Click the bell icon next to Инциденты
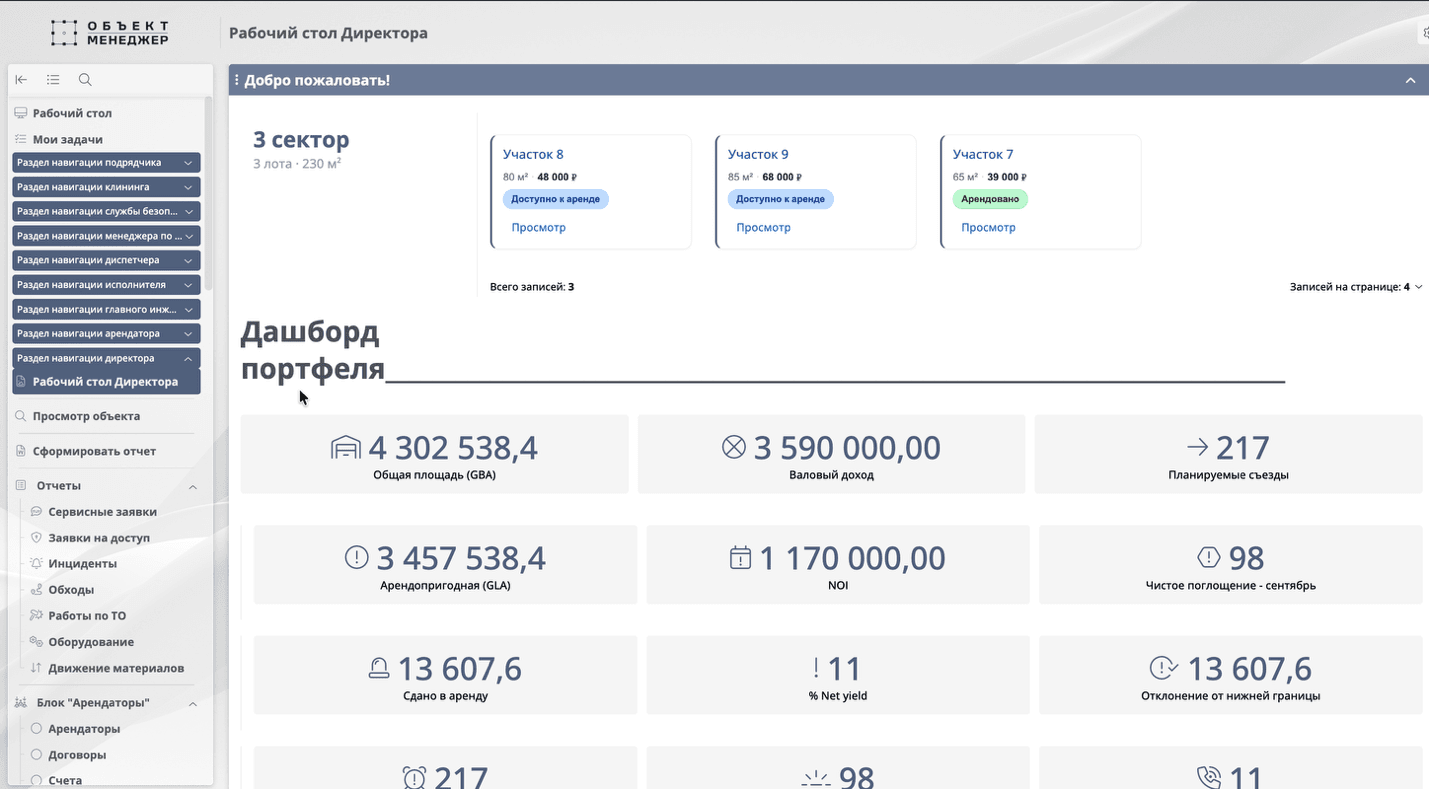The height and width of the screenshot is (789, 1429). tap(37, 564)
